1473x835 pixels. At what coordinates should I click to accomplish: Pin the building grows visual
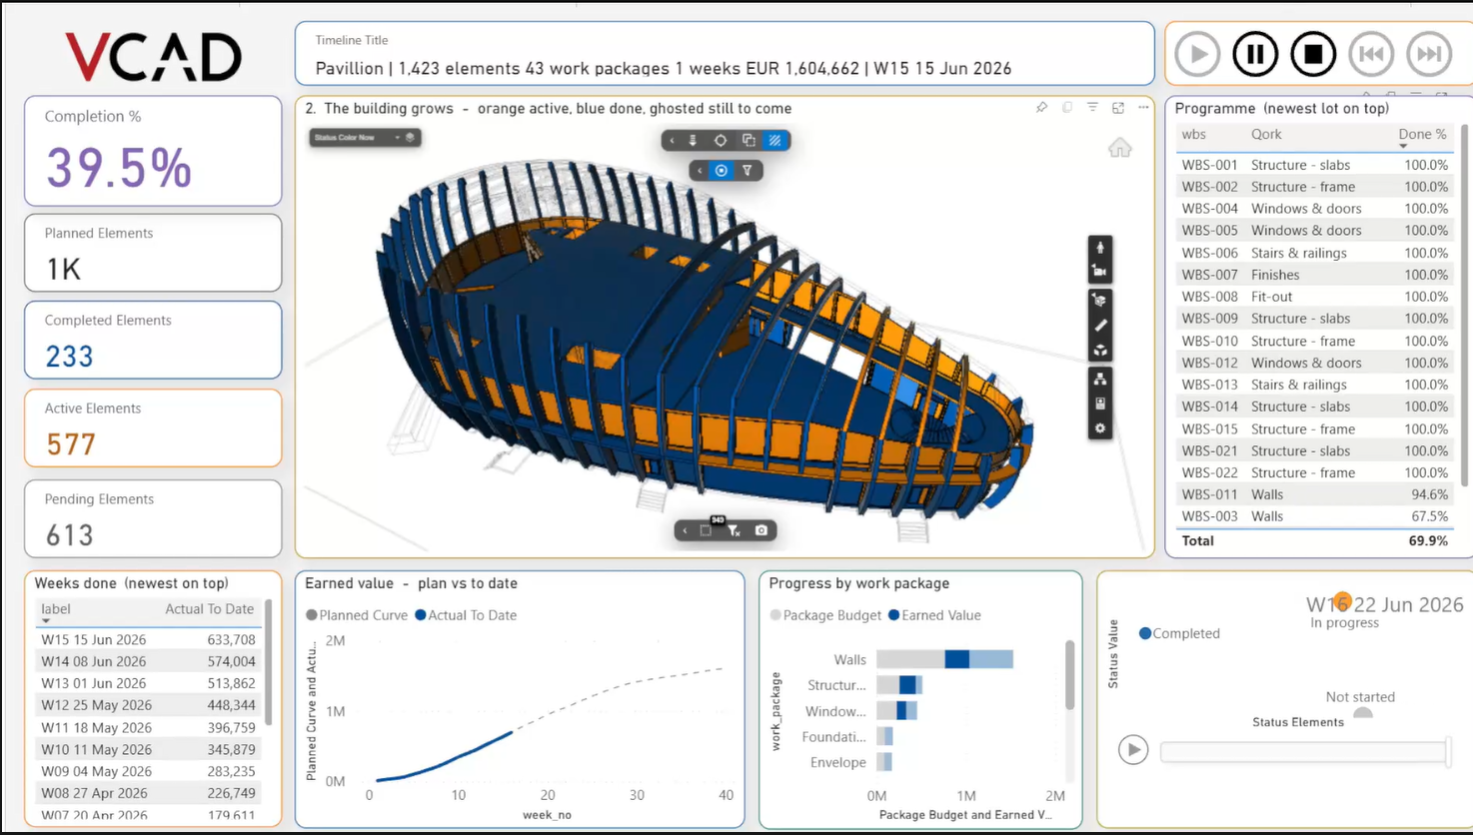click(x=1041, y=107)
